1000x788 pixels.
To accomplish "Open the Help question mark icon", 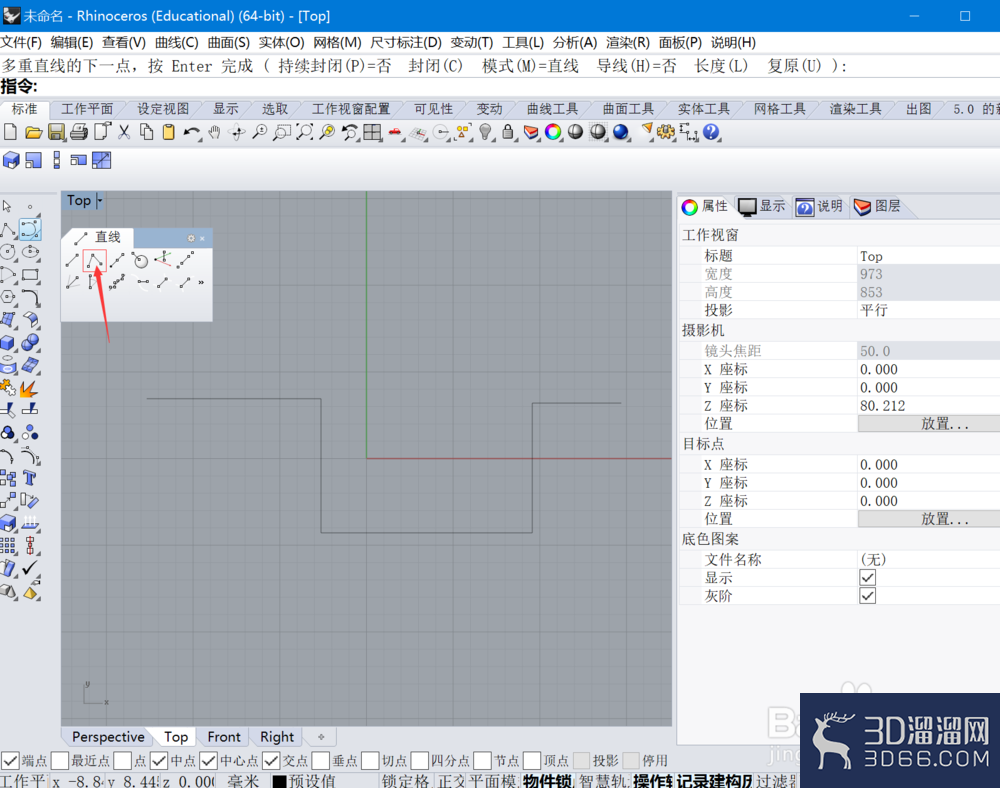I will coord(711,132).
